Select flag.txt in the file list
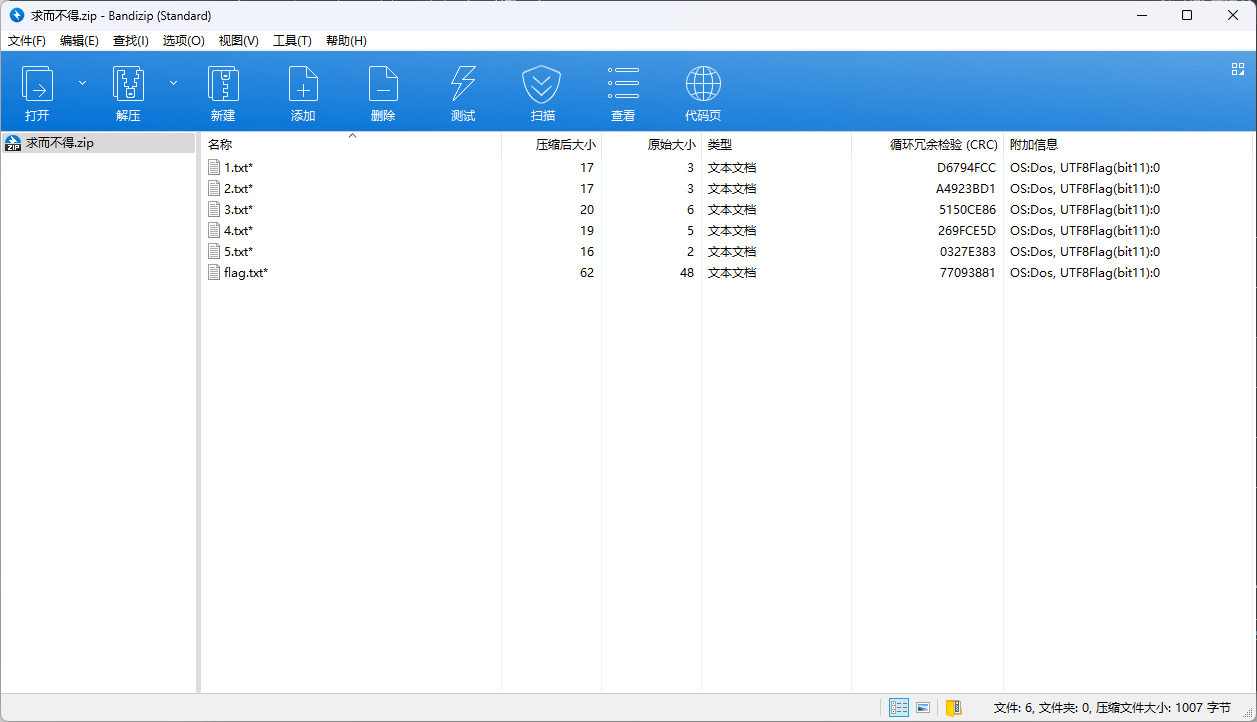 pyautogui.click(x=245, y=273)
